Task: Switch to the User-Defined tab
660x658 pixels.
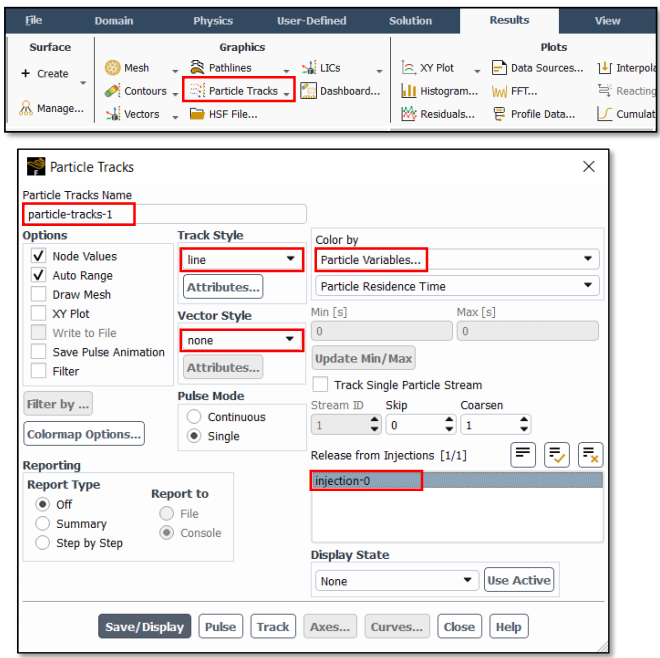Action: [x=311, y=21]
